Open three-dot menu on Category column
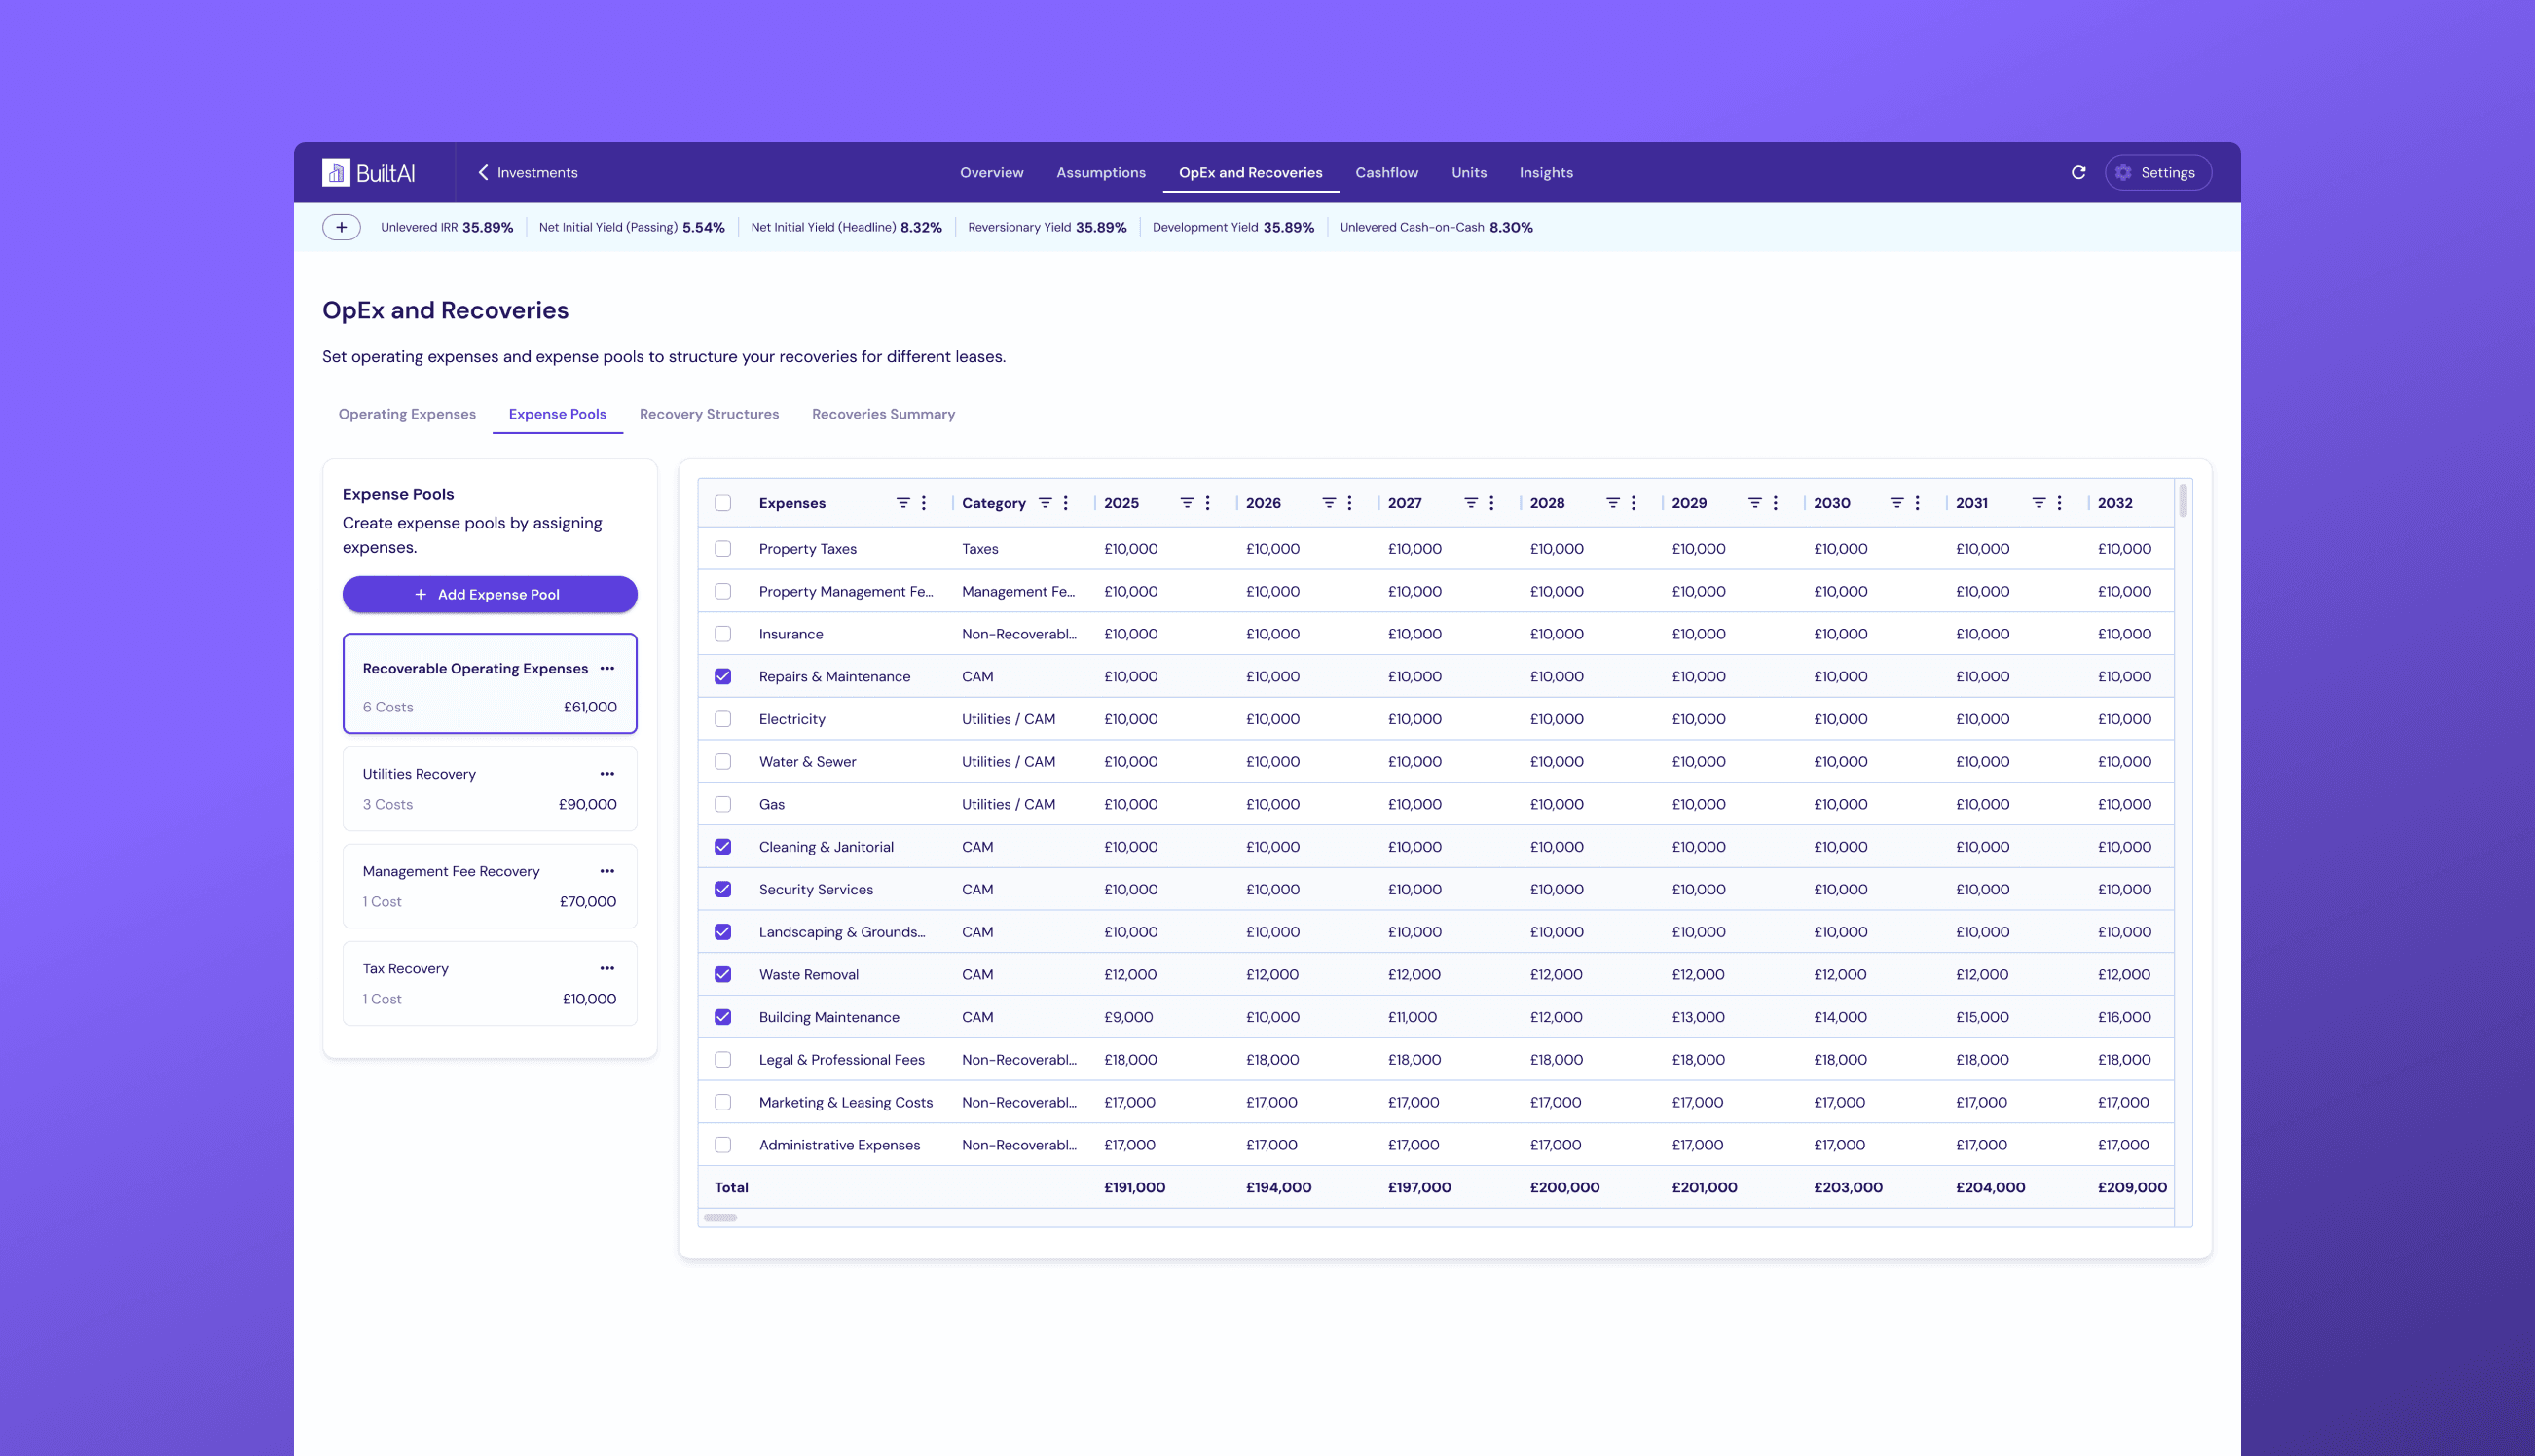The width and height of the screenshot is (2535, 1456). (x=1066, y=503)
